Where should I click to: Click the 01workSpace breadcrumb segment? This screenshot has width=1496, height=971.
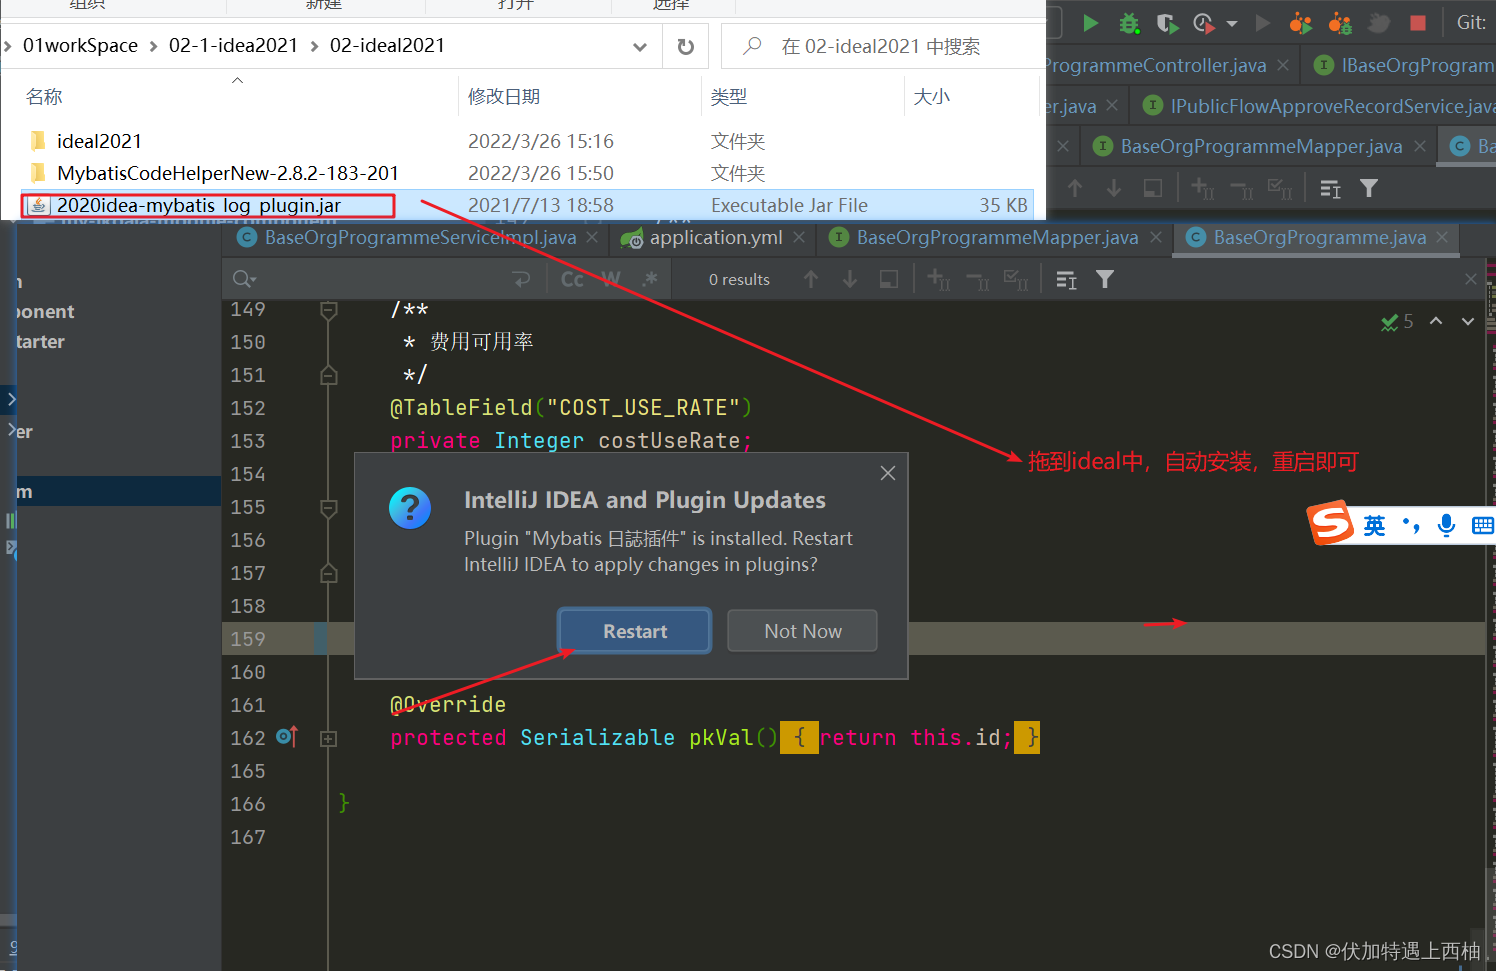coord(80,45)
